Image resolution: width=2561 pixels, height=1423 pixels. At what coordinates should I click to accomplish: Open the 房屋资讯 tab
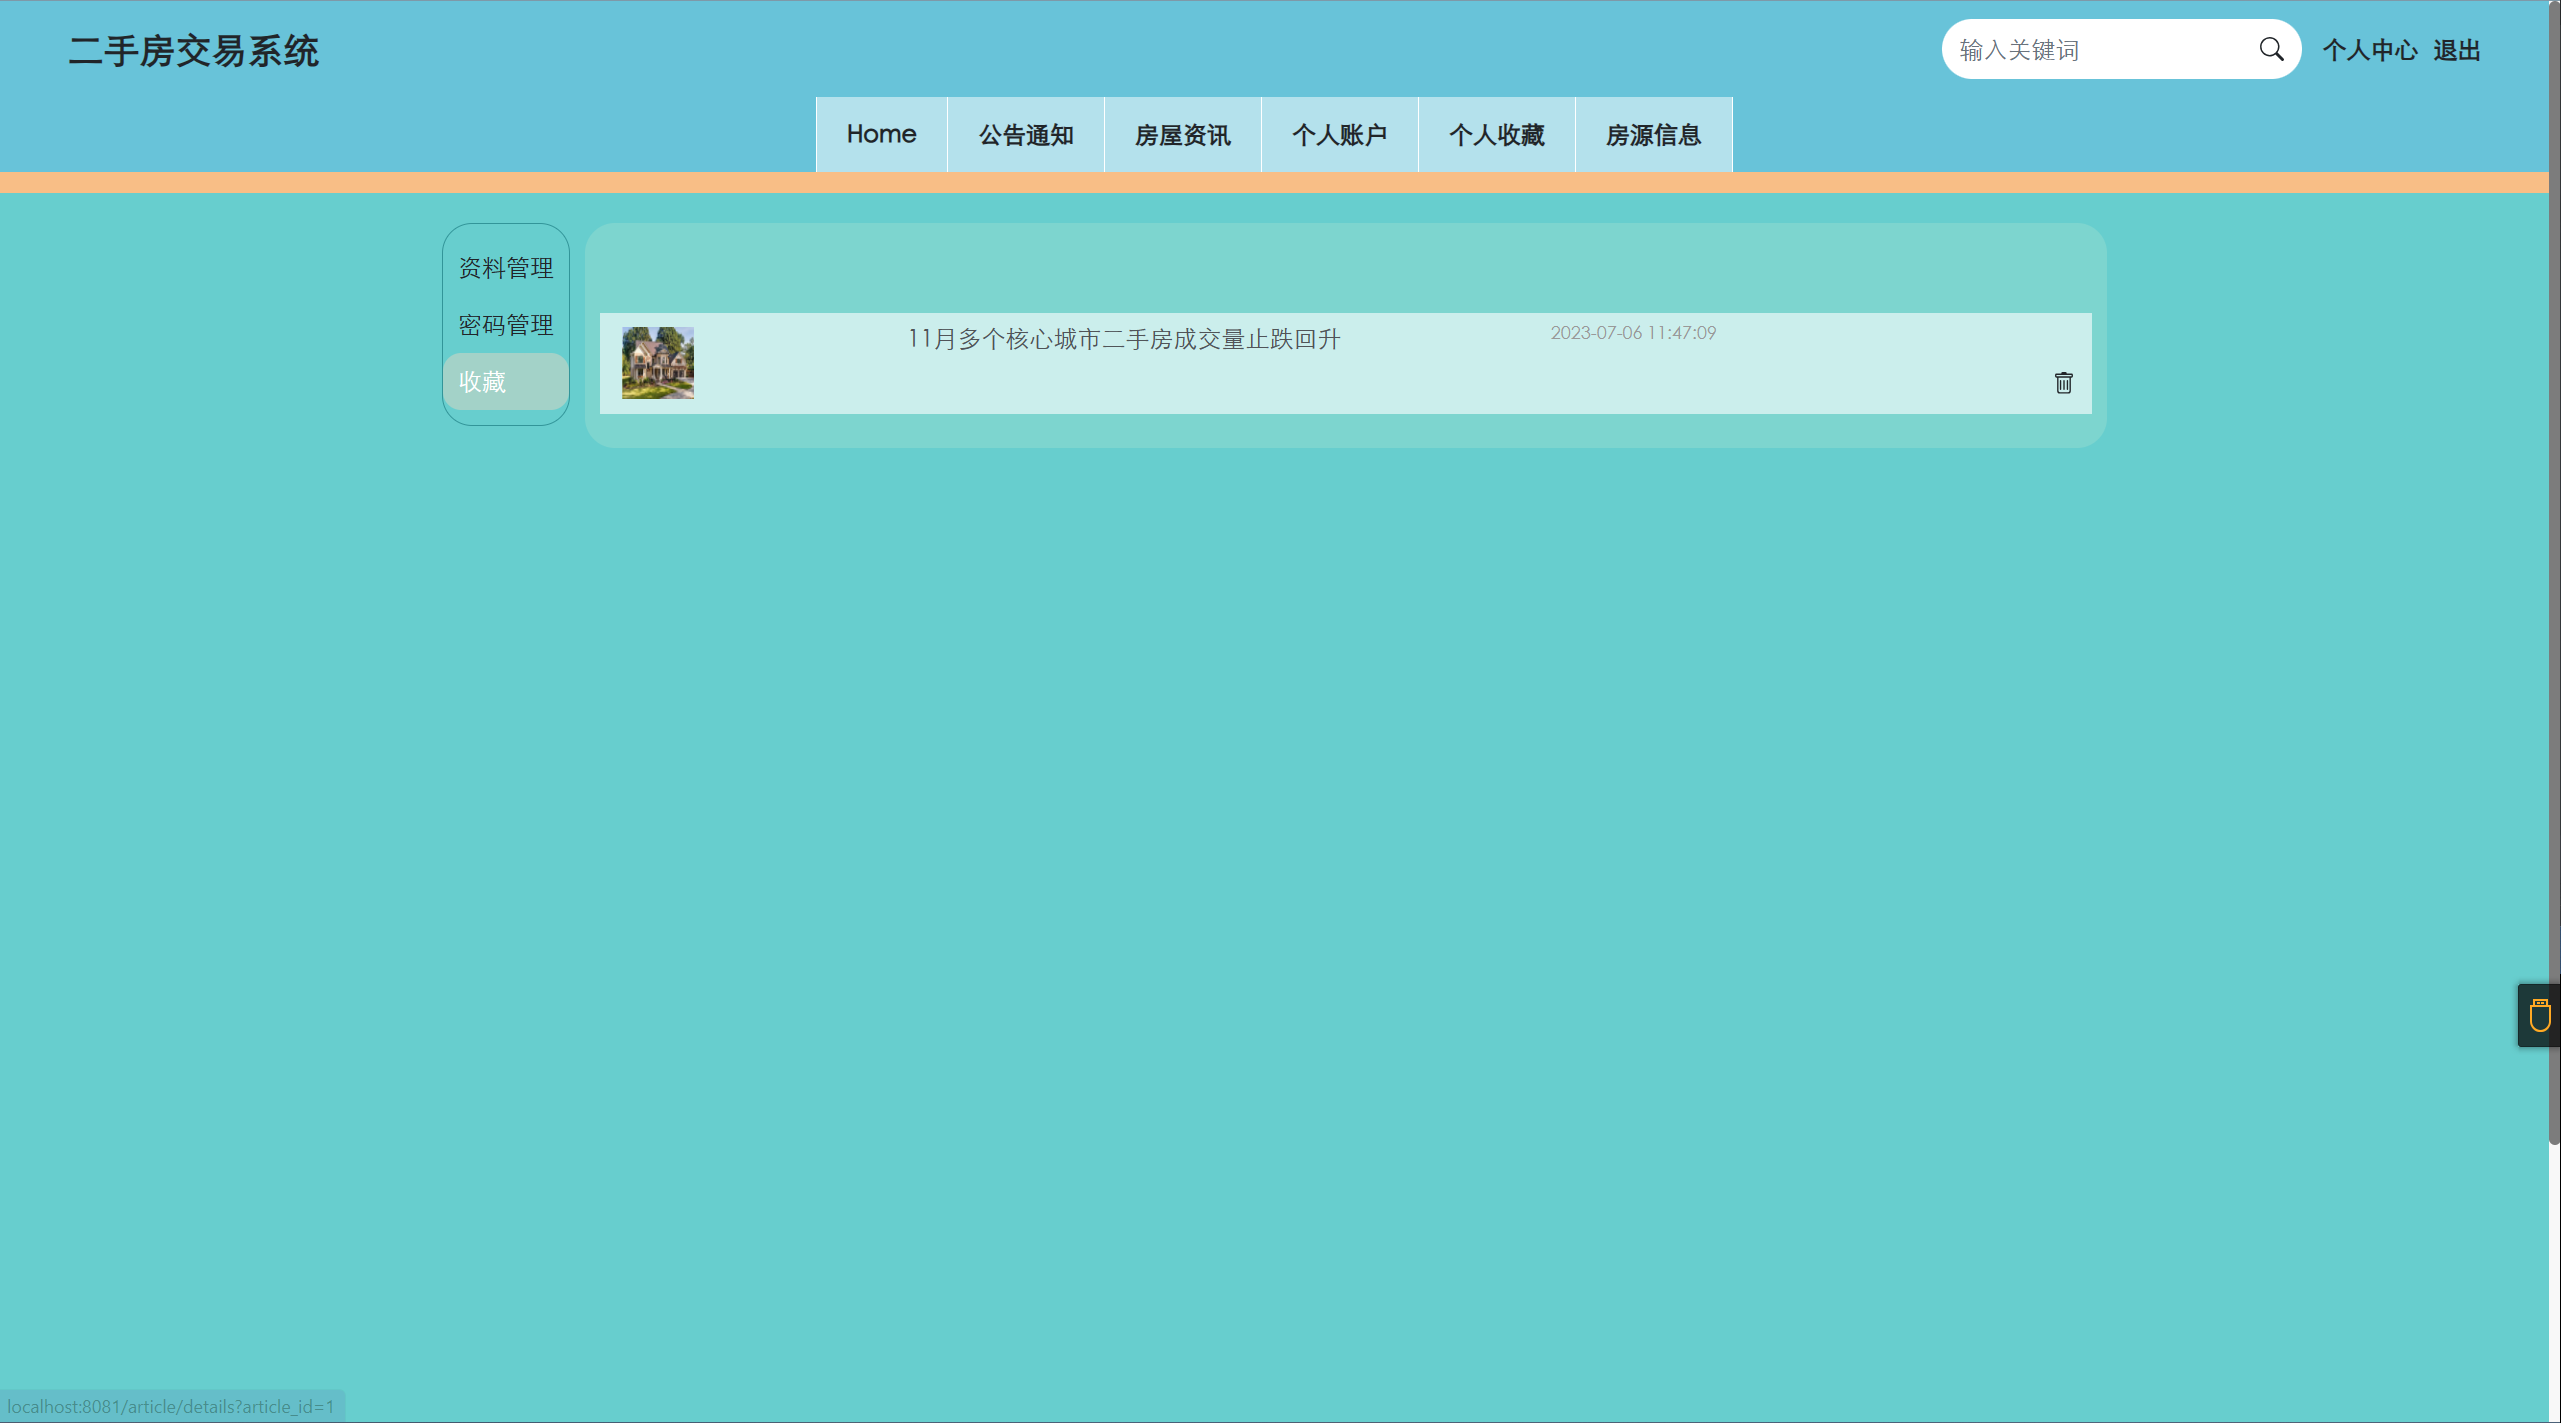click(1182, 134)
